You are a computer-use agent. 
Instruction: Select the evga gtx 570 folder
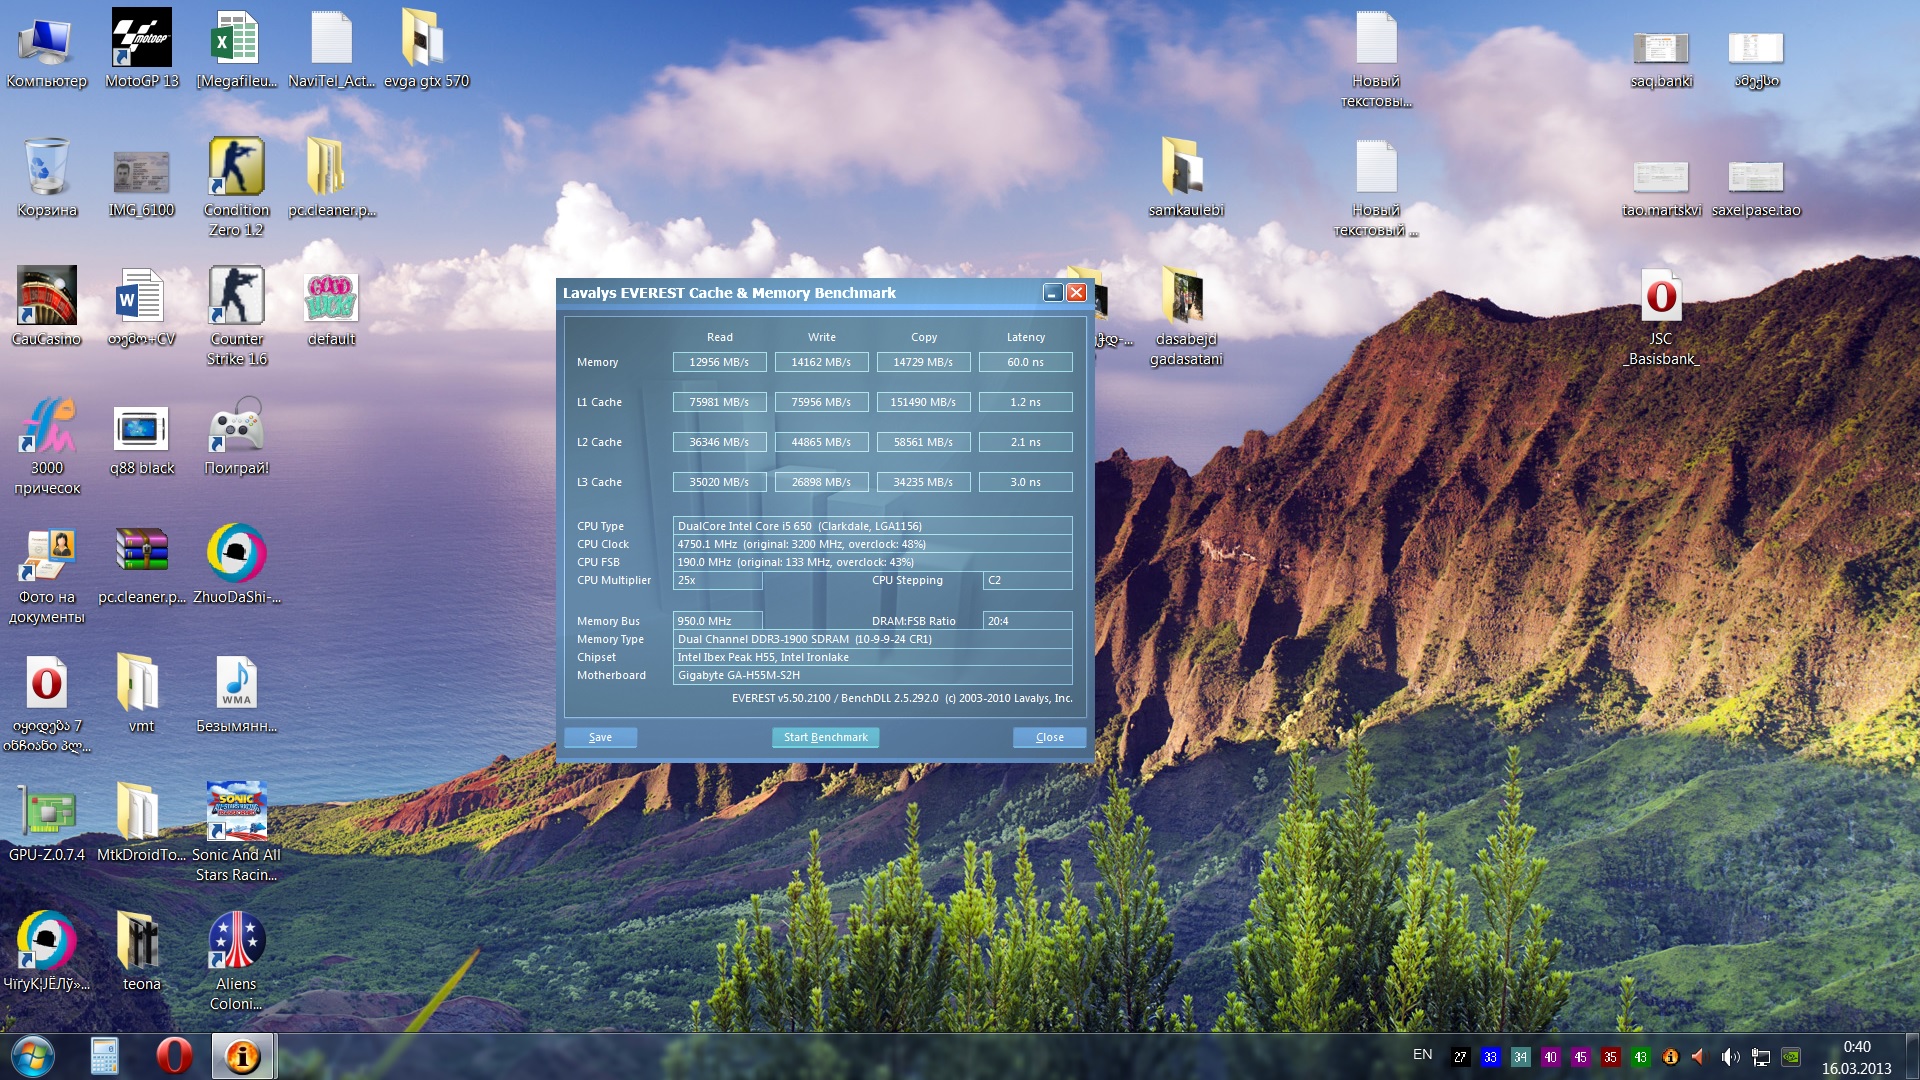(x=426, y=48)
